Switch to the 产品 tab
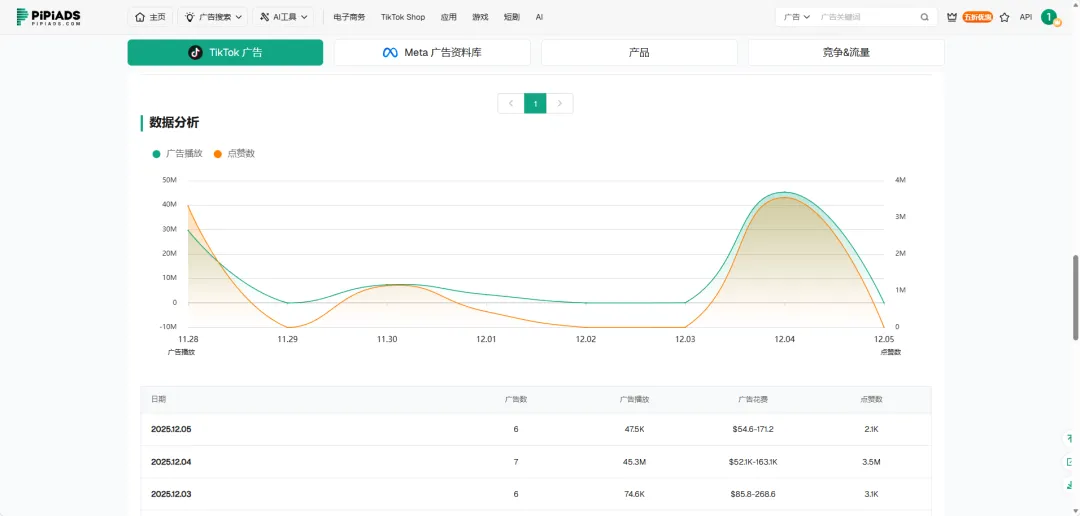The width and height of the screenshot is (1080, 516). coord(639,52)
